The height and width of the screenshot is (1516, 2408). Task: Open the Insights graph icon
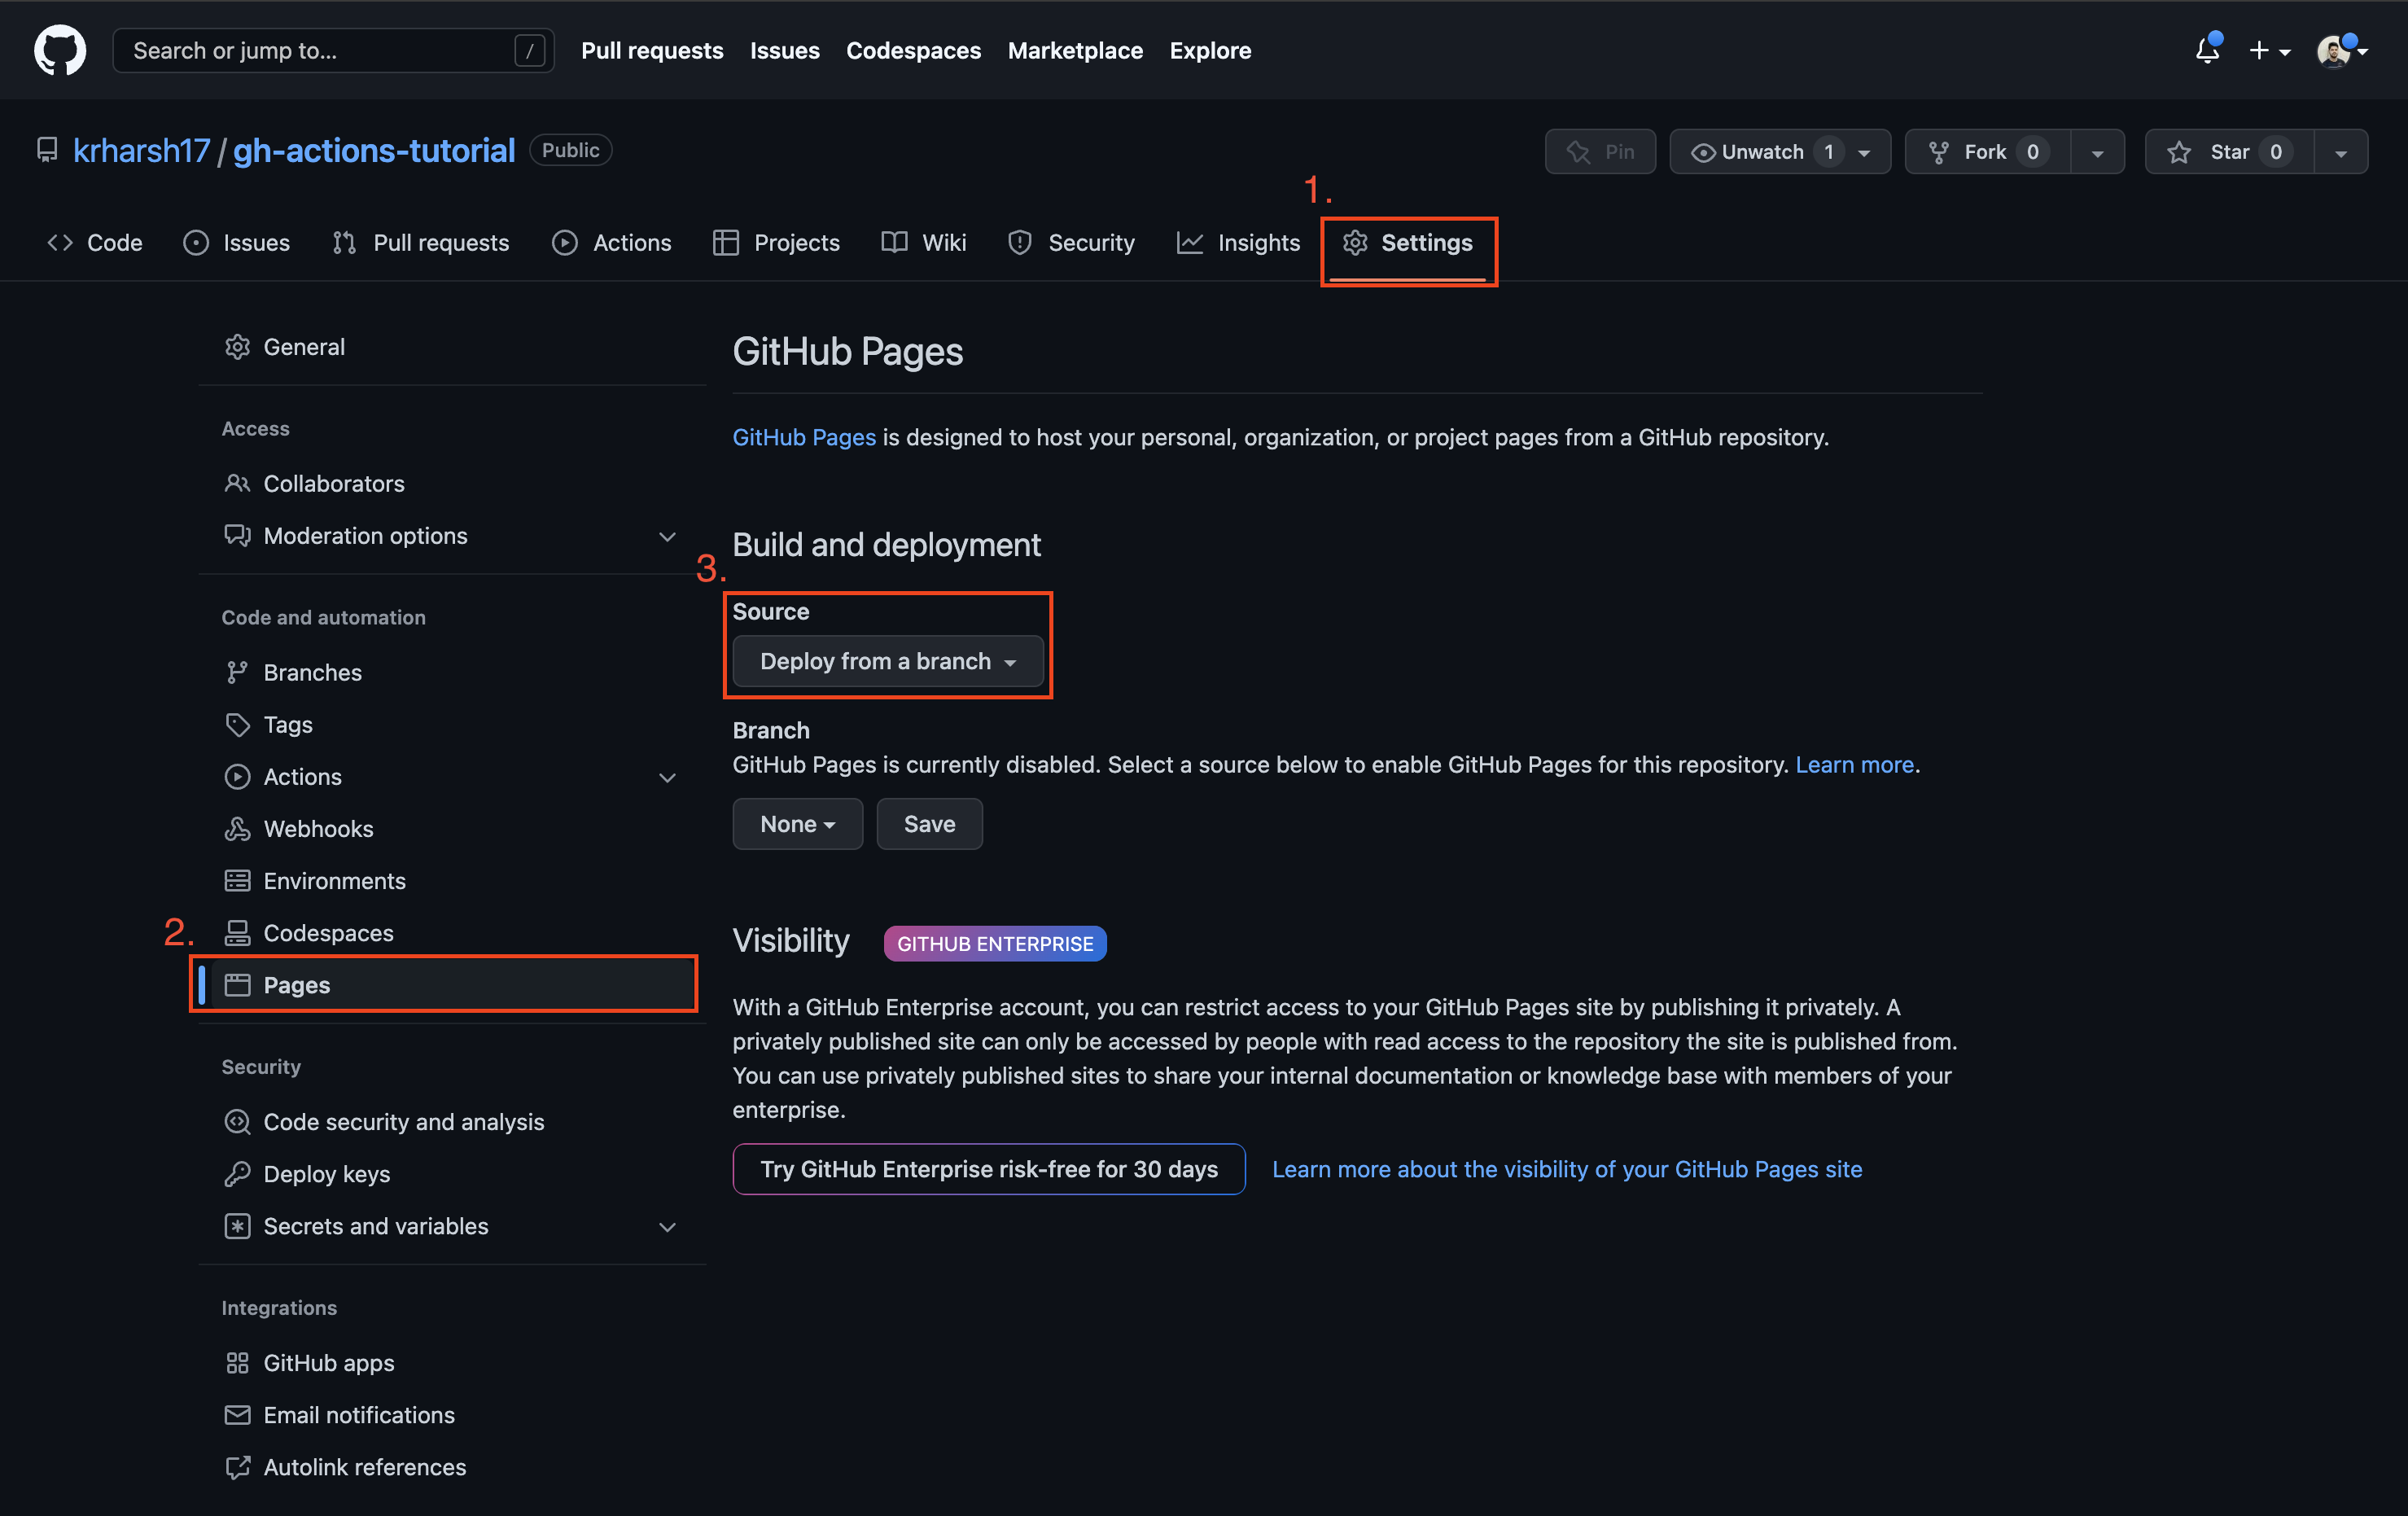pos(1190,242)
